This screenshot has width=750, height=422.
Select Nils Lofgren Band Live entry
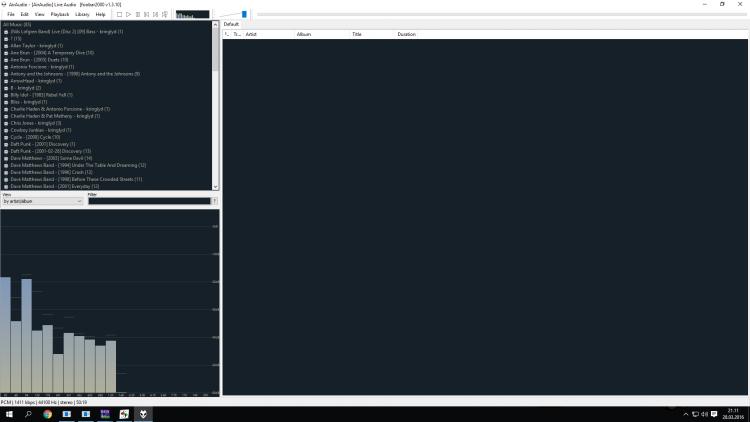tap(67, 32)
